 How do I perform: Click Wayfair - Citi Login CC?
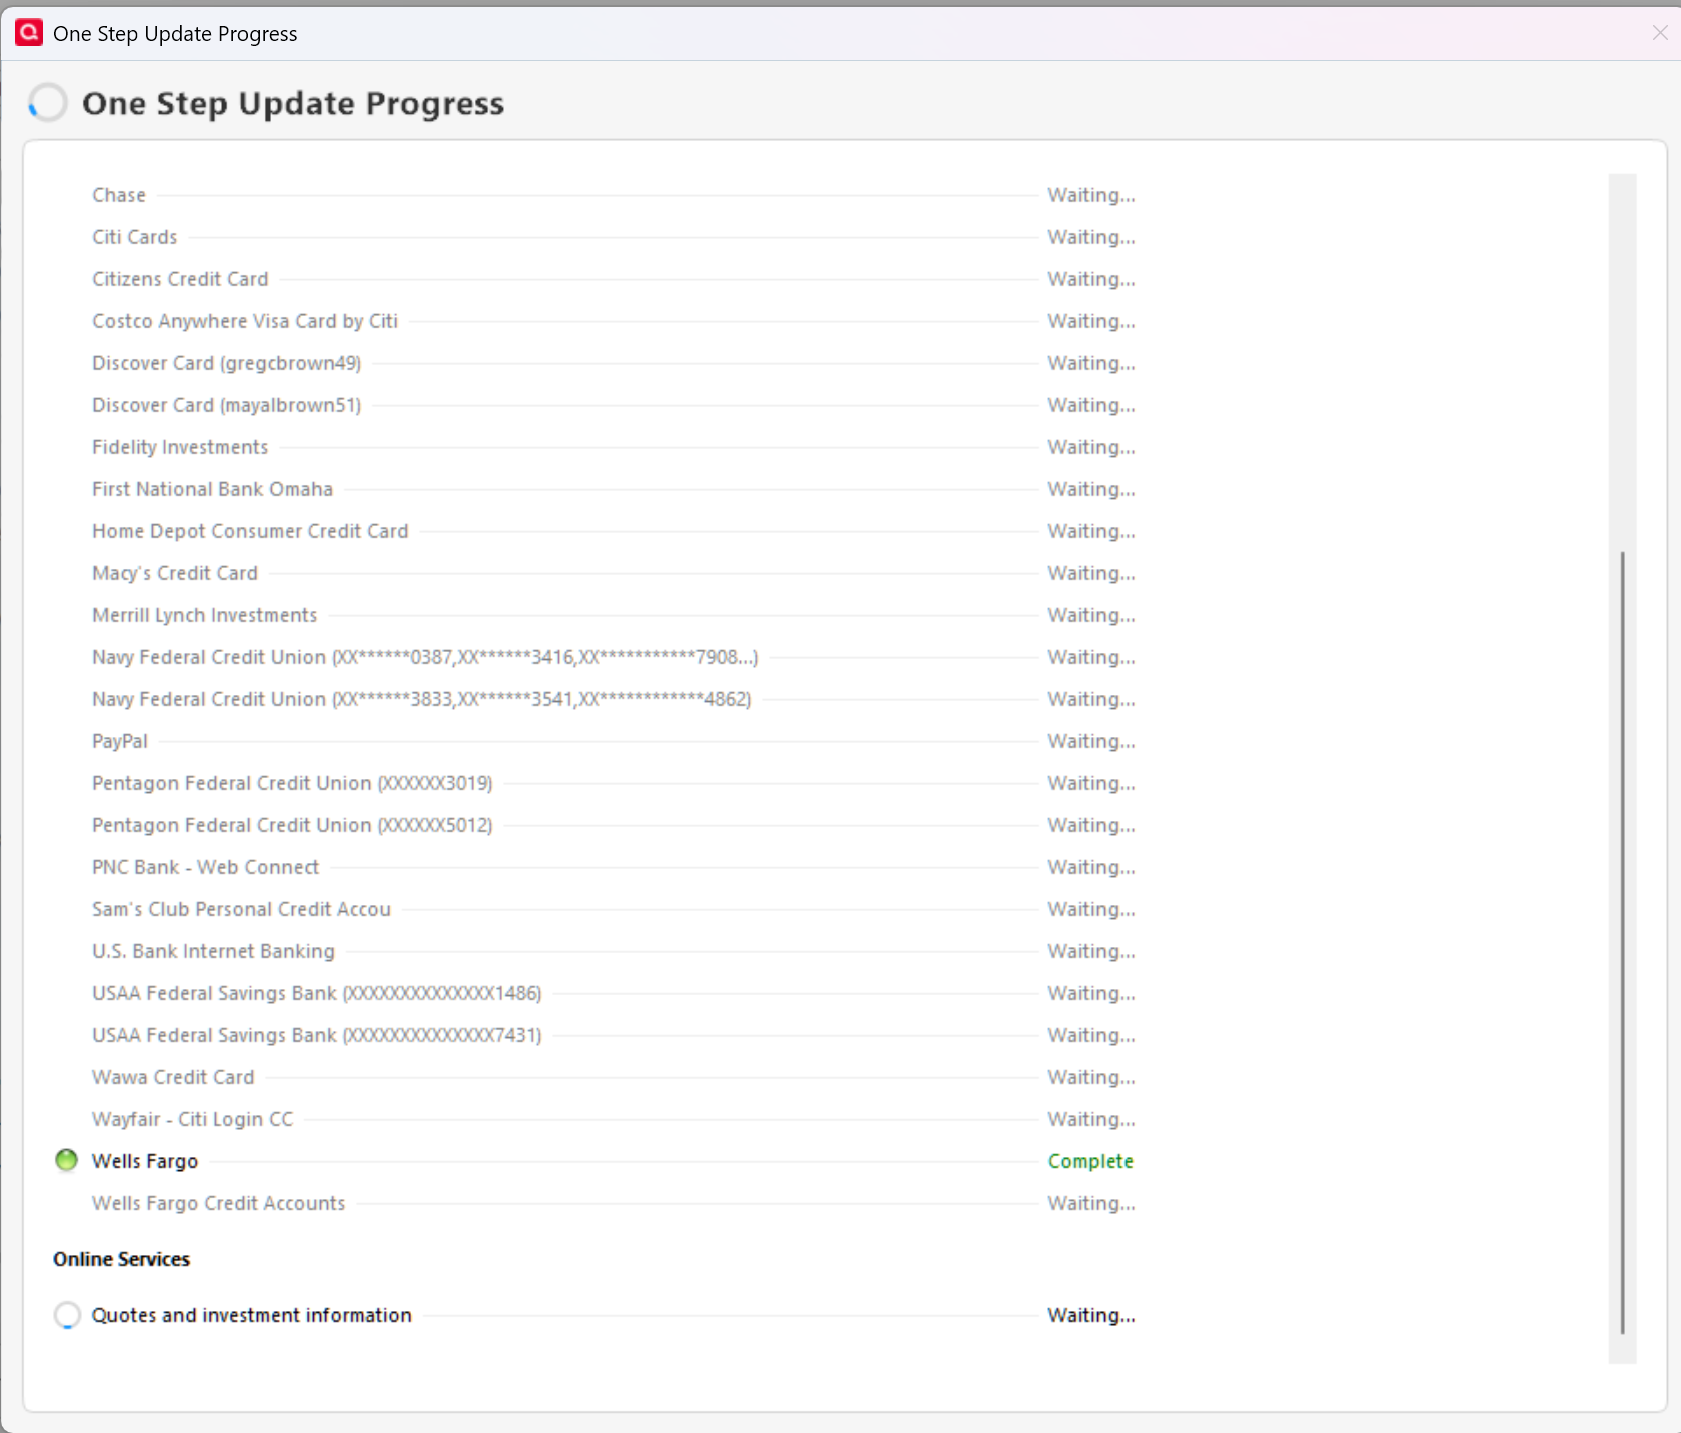[x=193, y=1119]
